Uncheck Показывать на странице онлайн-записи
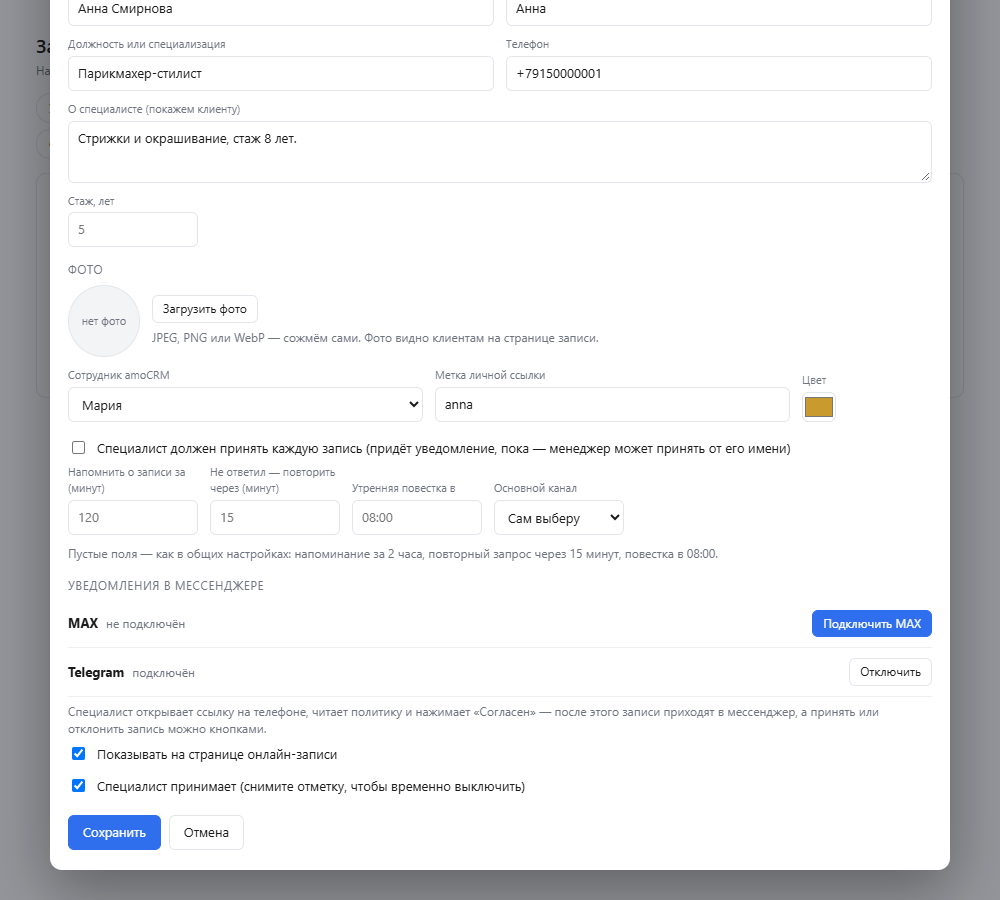 [x=78, y=754]
